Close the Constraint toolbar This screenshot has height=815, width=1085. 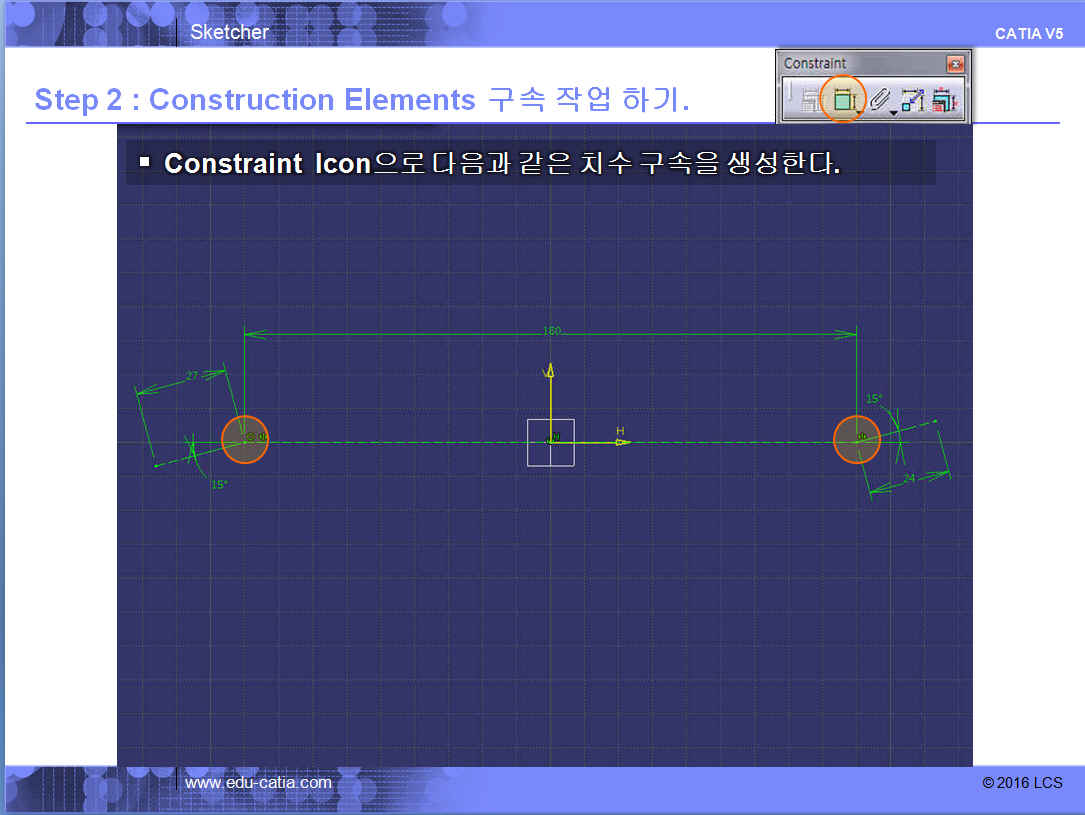tap(956, 64)
